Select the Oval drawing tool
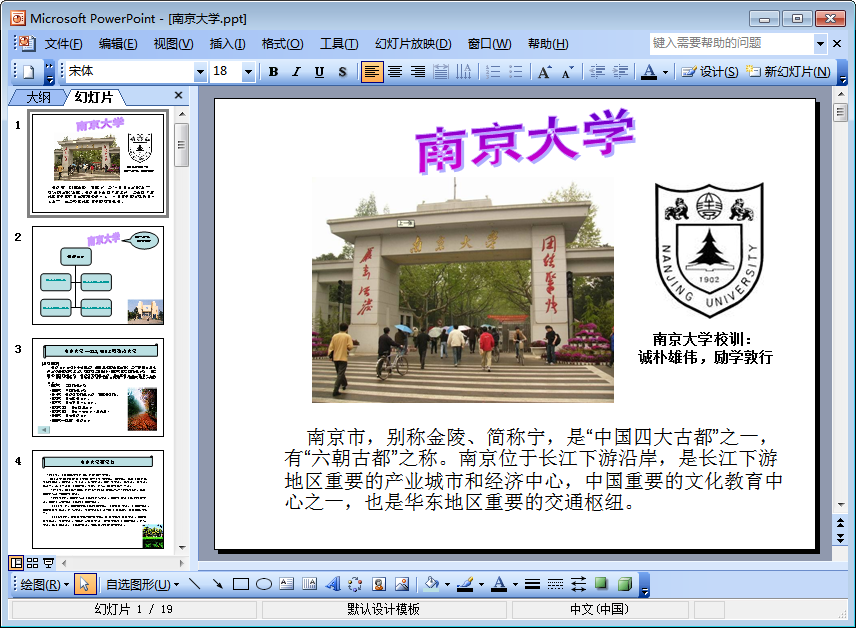The width and height of the screenshot is (856, 628). point(264,585)
